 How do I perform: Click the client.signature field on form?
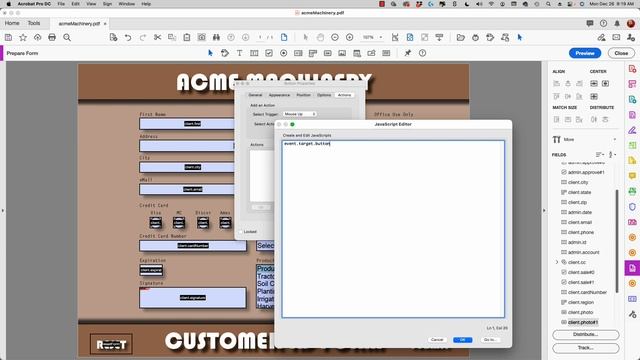pyautogui.click(x=193, y=298)
